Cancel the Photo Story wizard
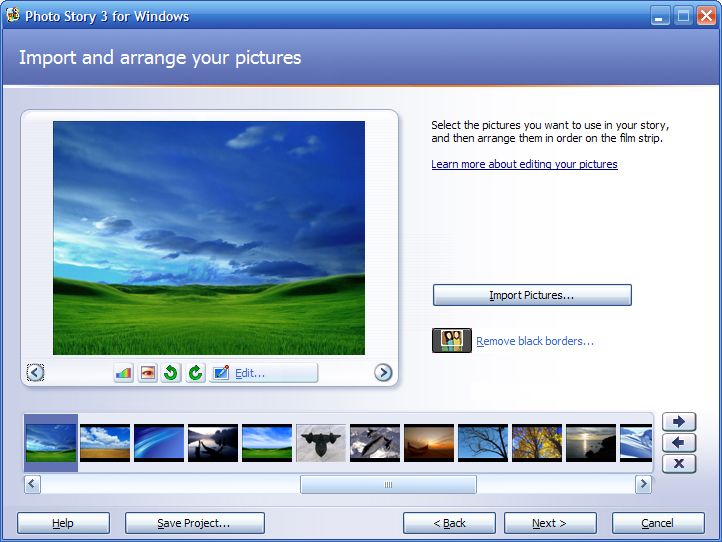Viewport: 722px width, 542px height. pos(658,523)
